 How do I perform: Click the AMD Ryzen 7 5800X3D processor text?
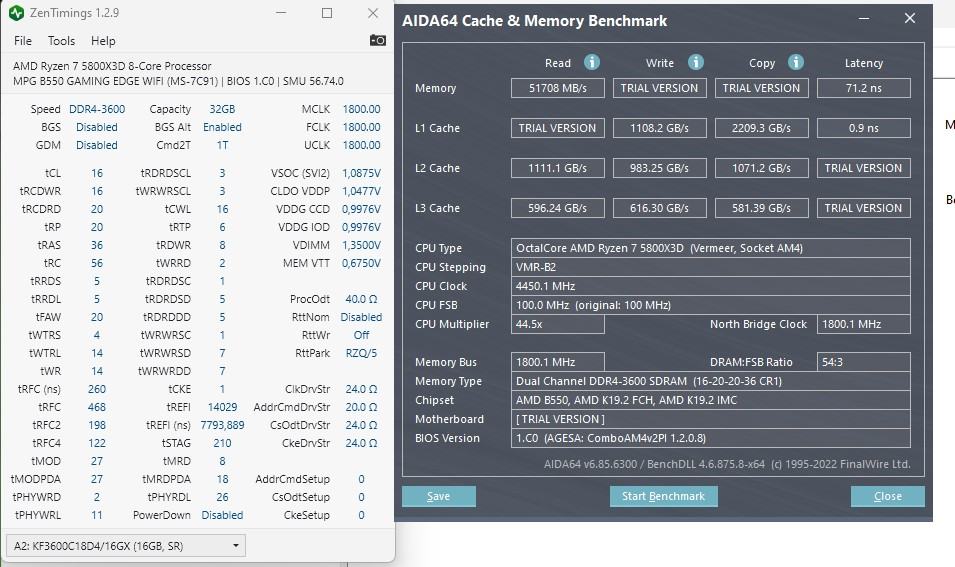[112, 66]
